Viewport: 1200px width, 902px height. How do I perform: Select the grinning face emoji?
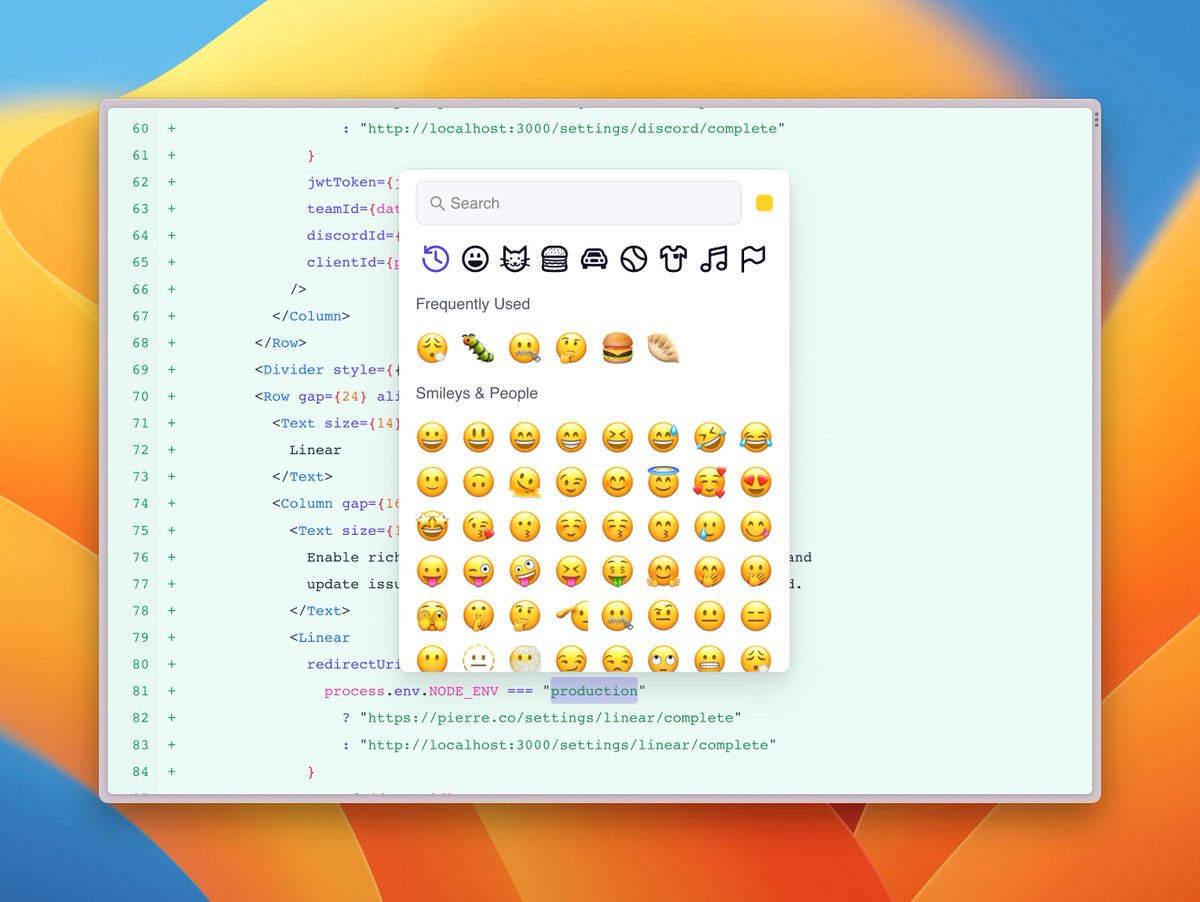[432, 437]
